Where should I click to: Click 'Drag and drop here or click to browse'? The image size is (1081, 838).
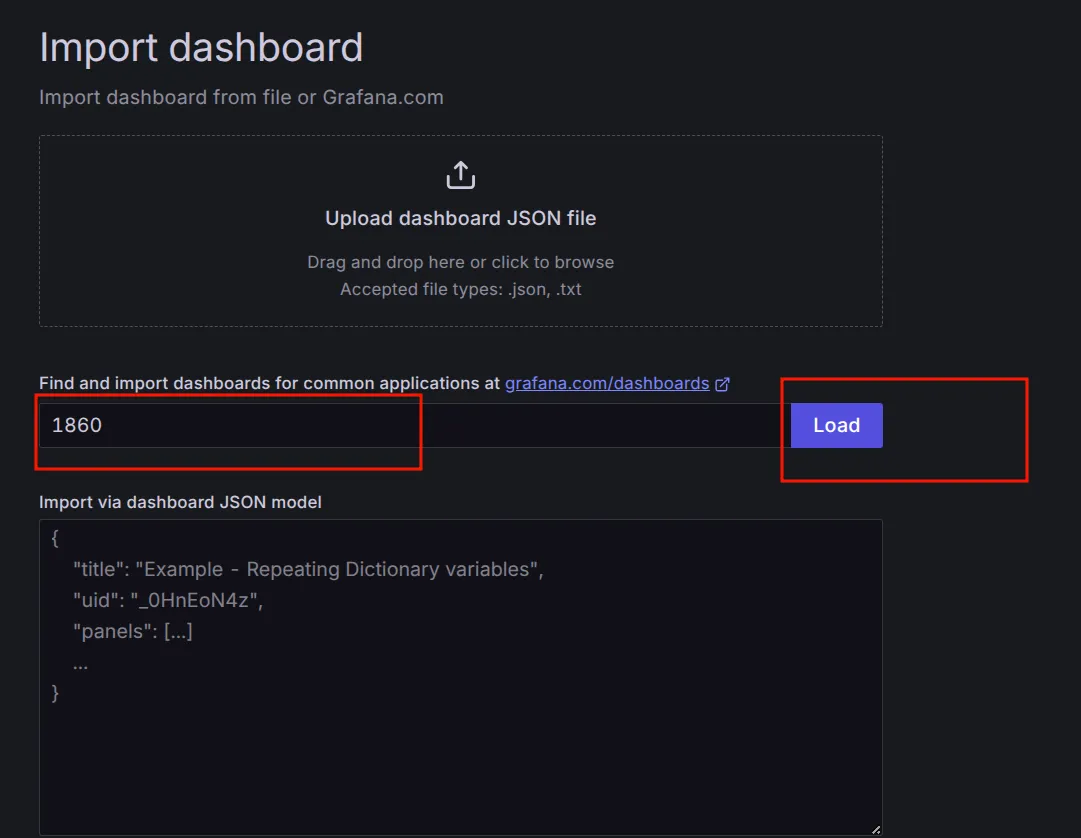(x=461, y=263)
